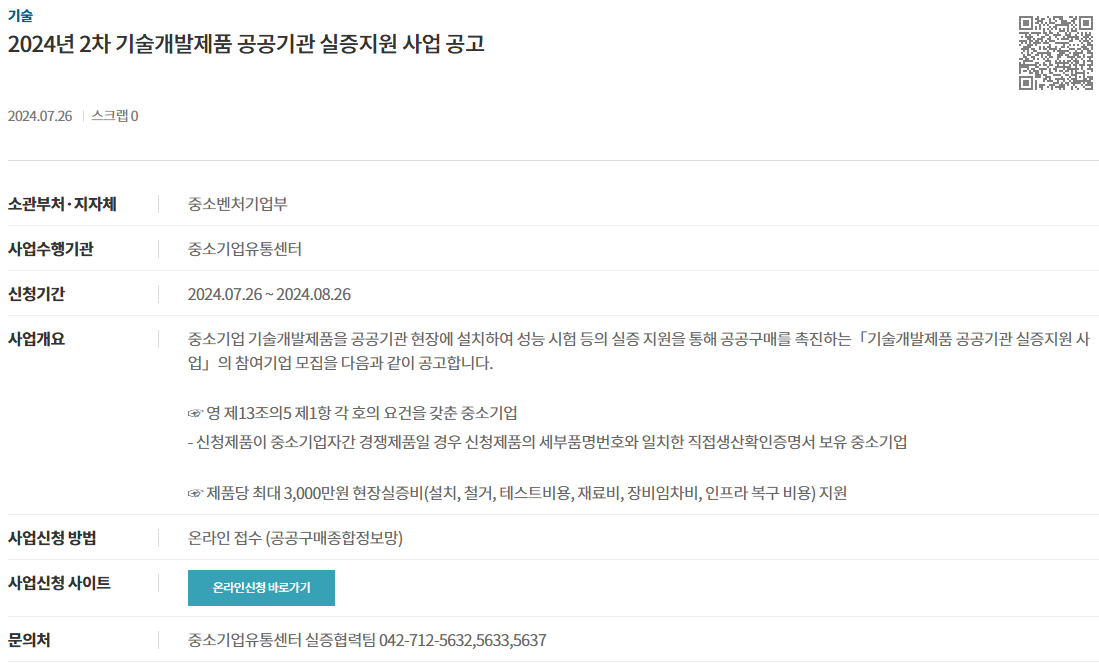The width and height of the screenshot is (1099, 666).
Task: Click the first pointing-hand bullet icon
Action: tap(195, 414)
